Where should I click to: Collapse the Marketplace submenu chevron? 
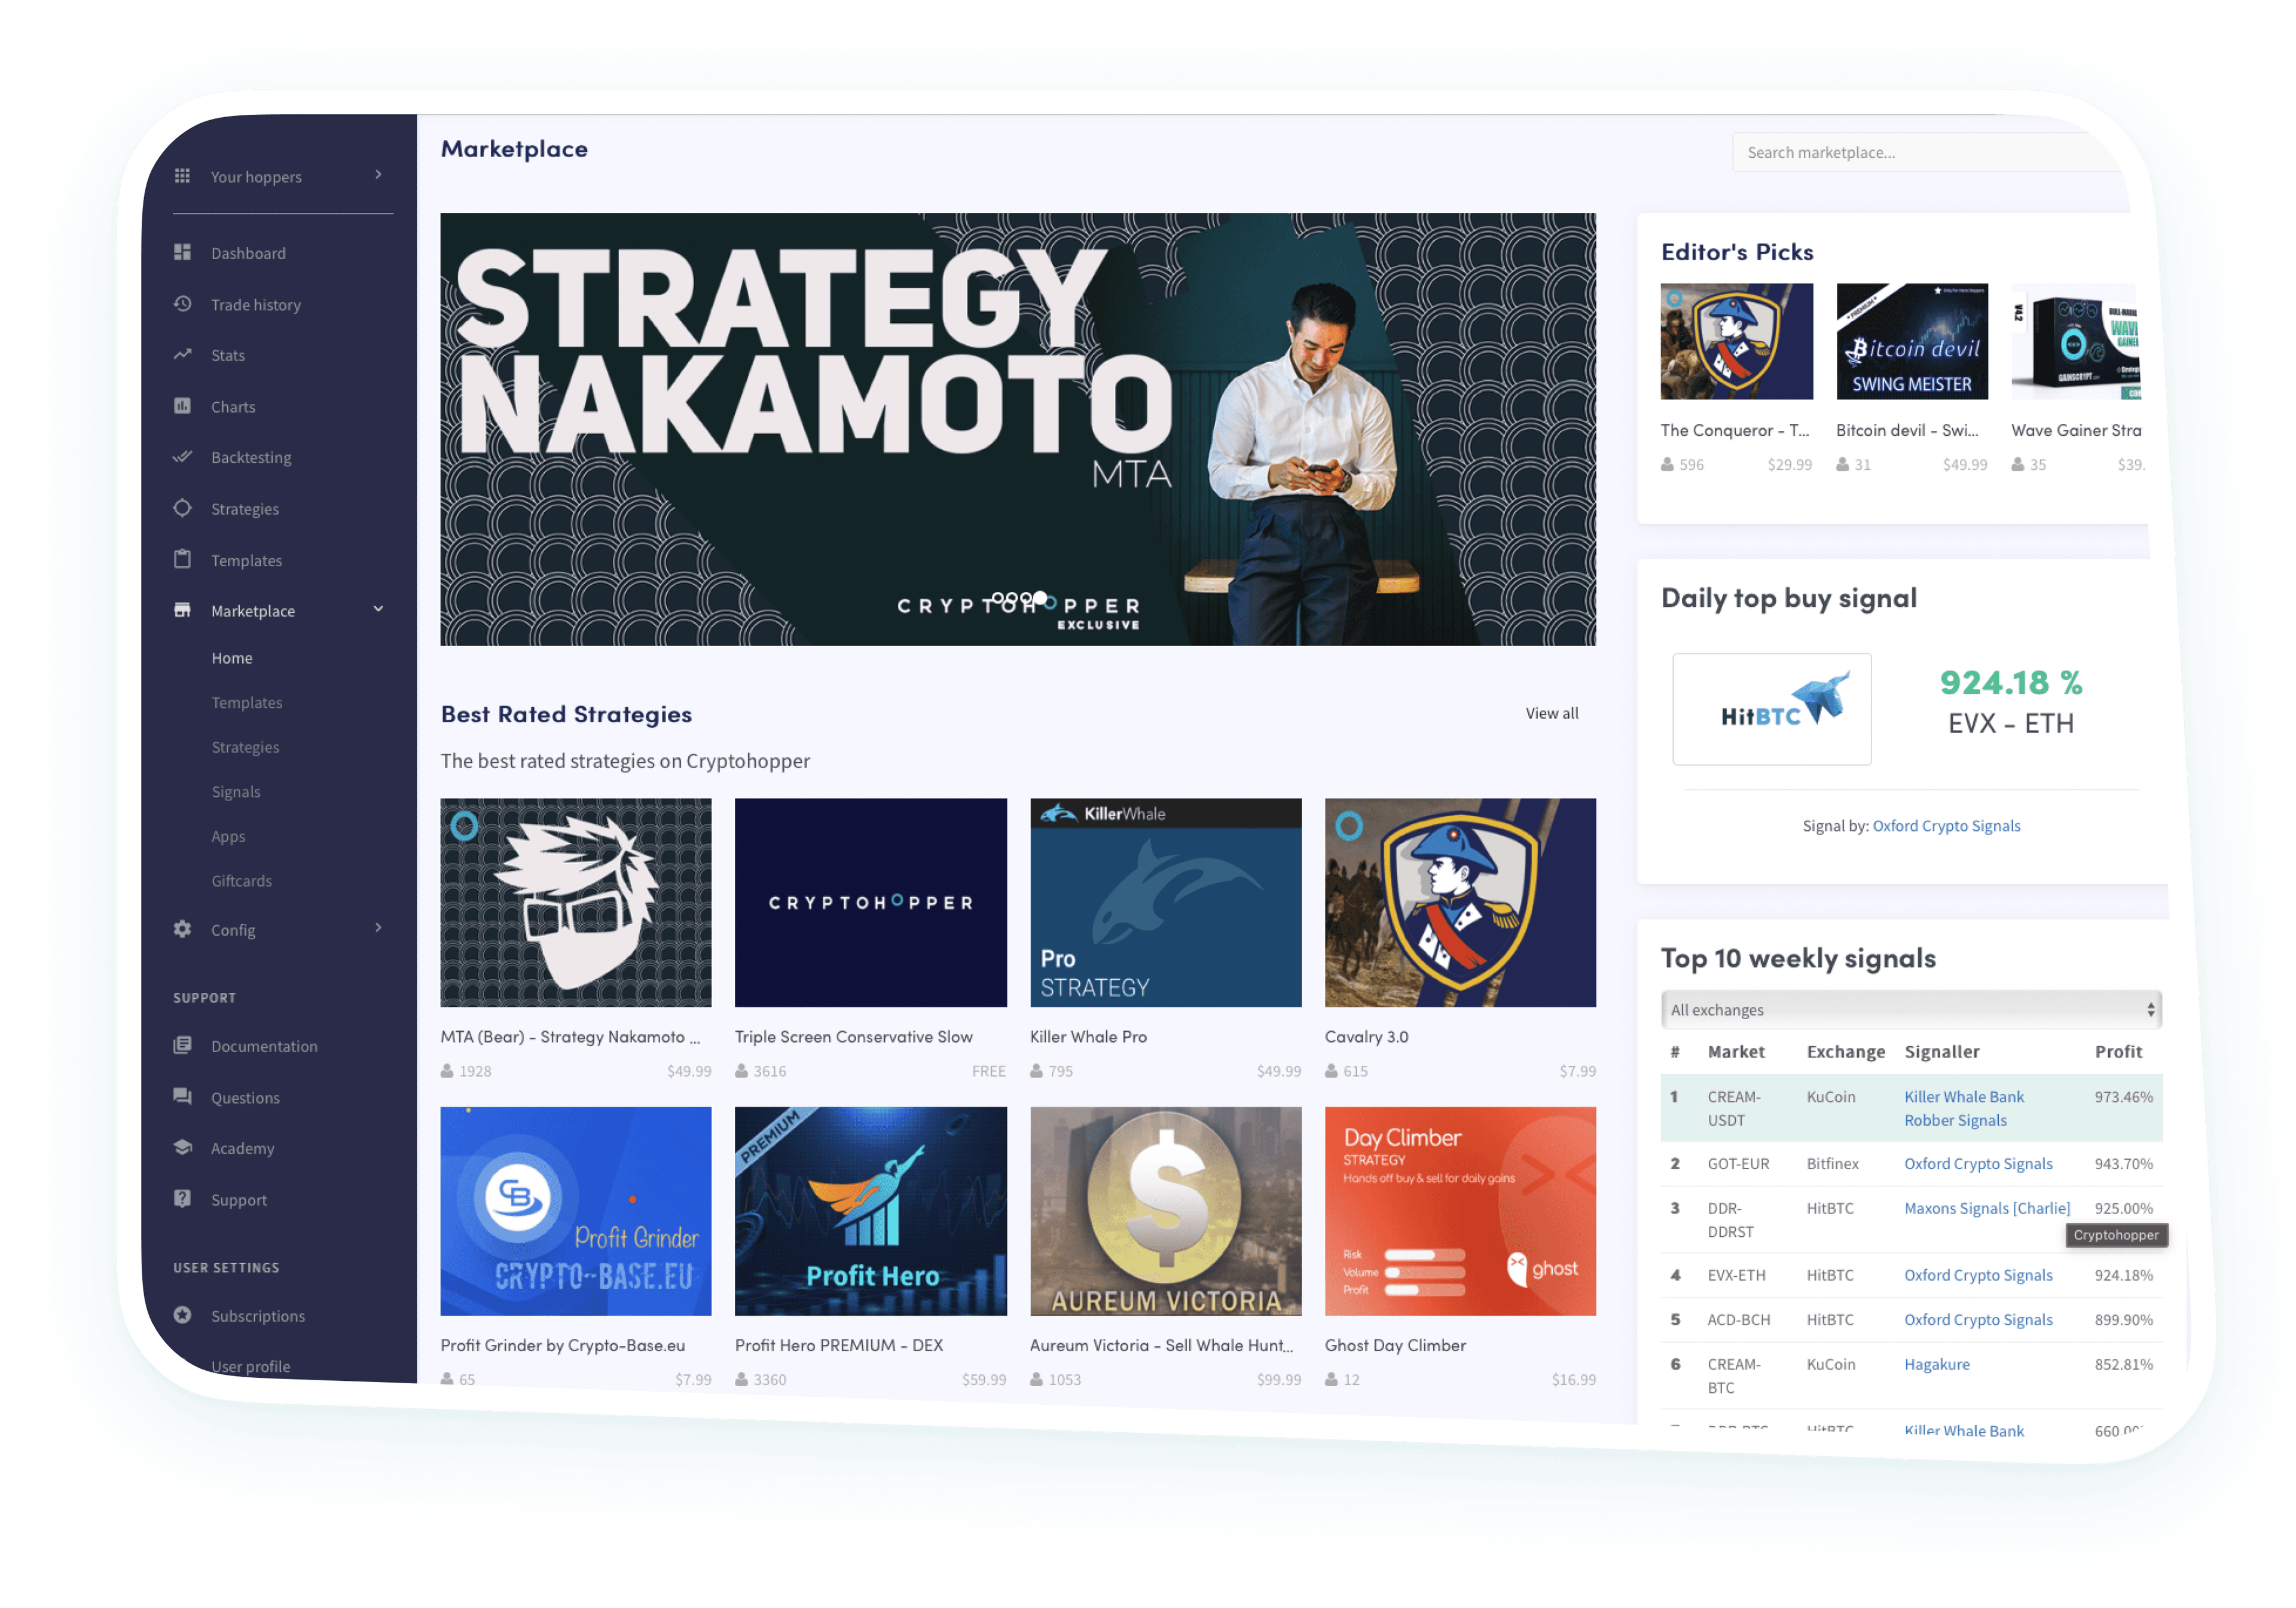click(x=378, y=609)
